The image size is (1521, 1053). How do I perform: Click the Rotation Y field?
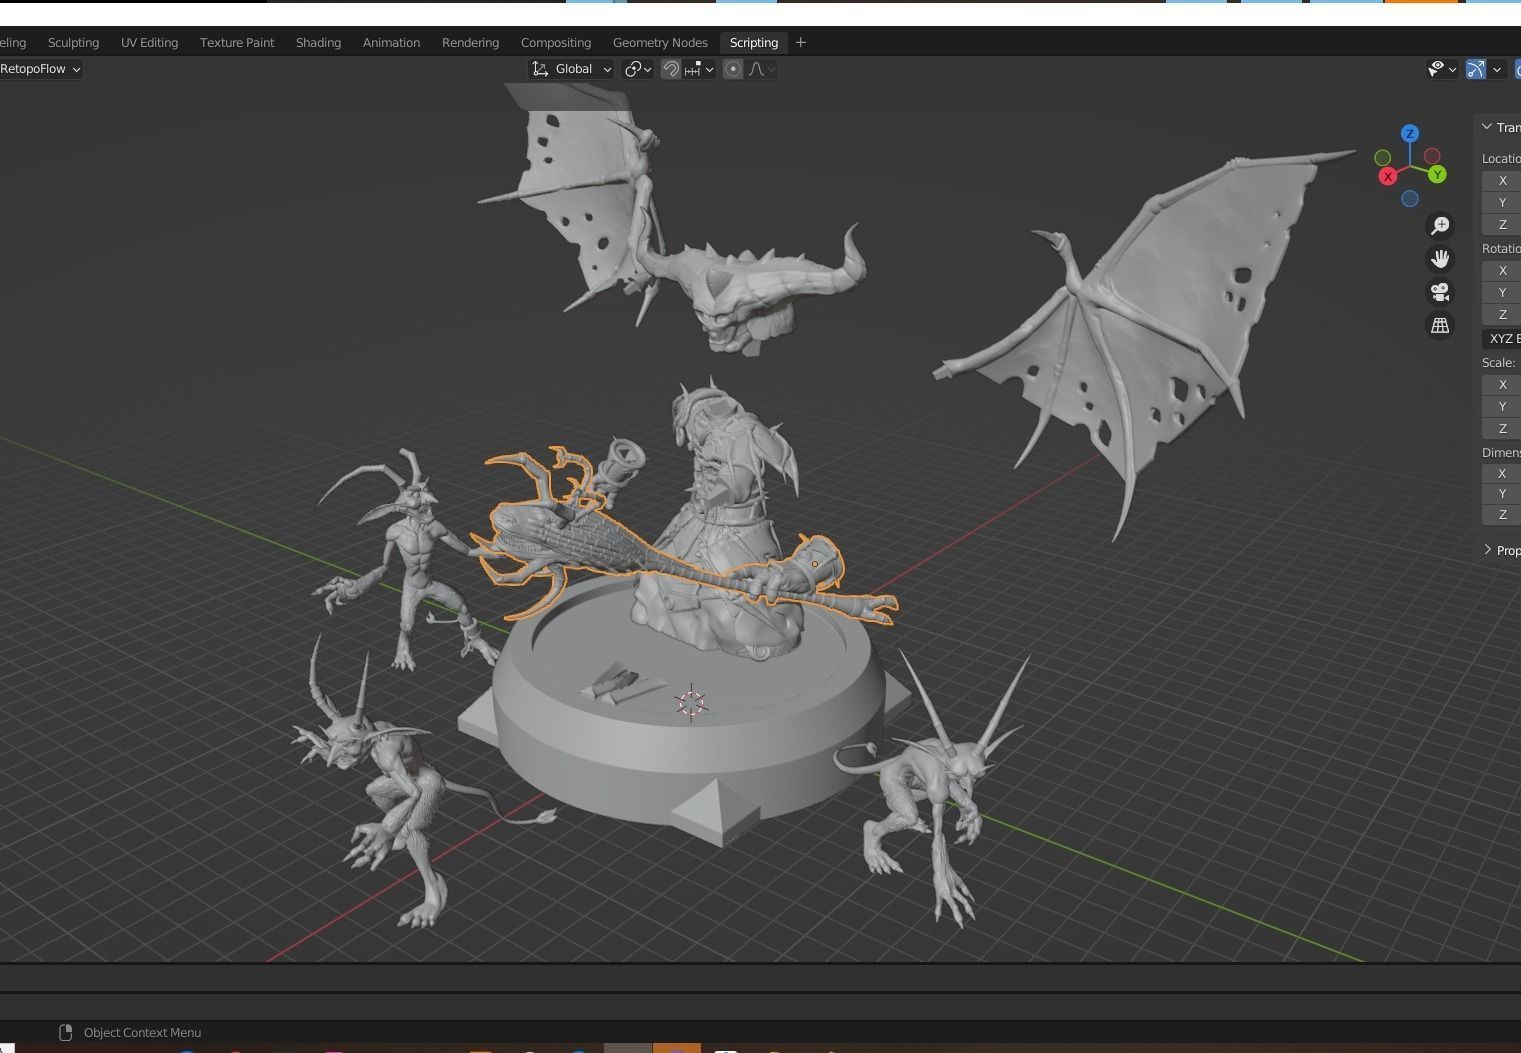point(1502,293)
